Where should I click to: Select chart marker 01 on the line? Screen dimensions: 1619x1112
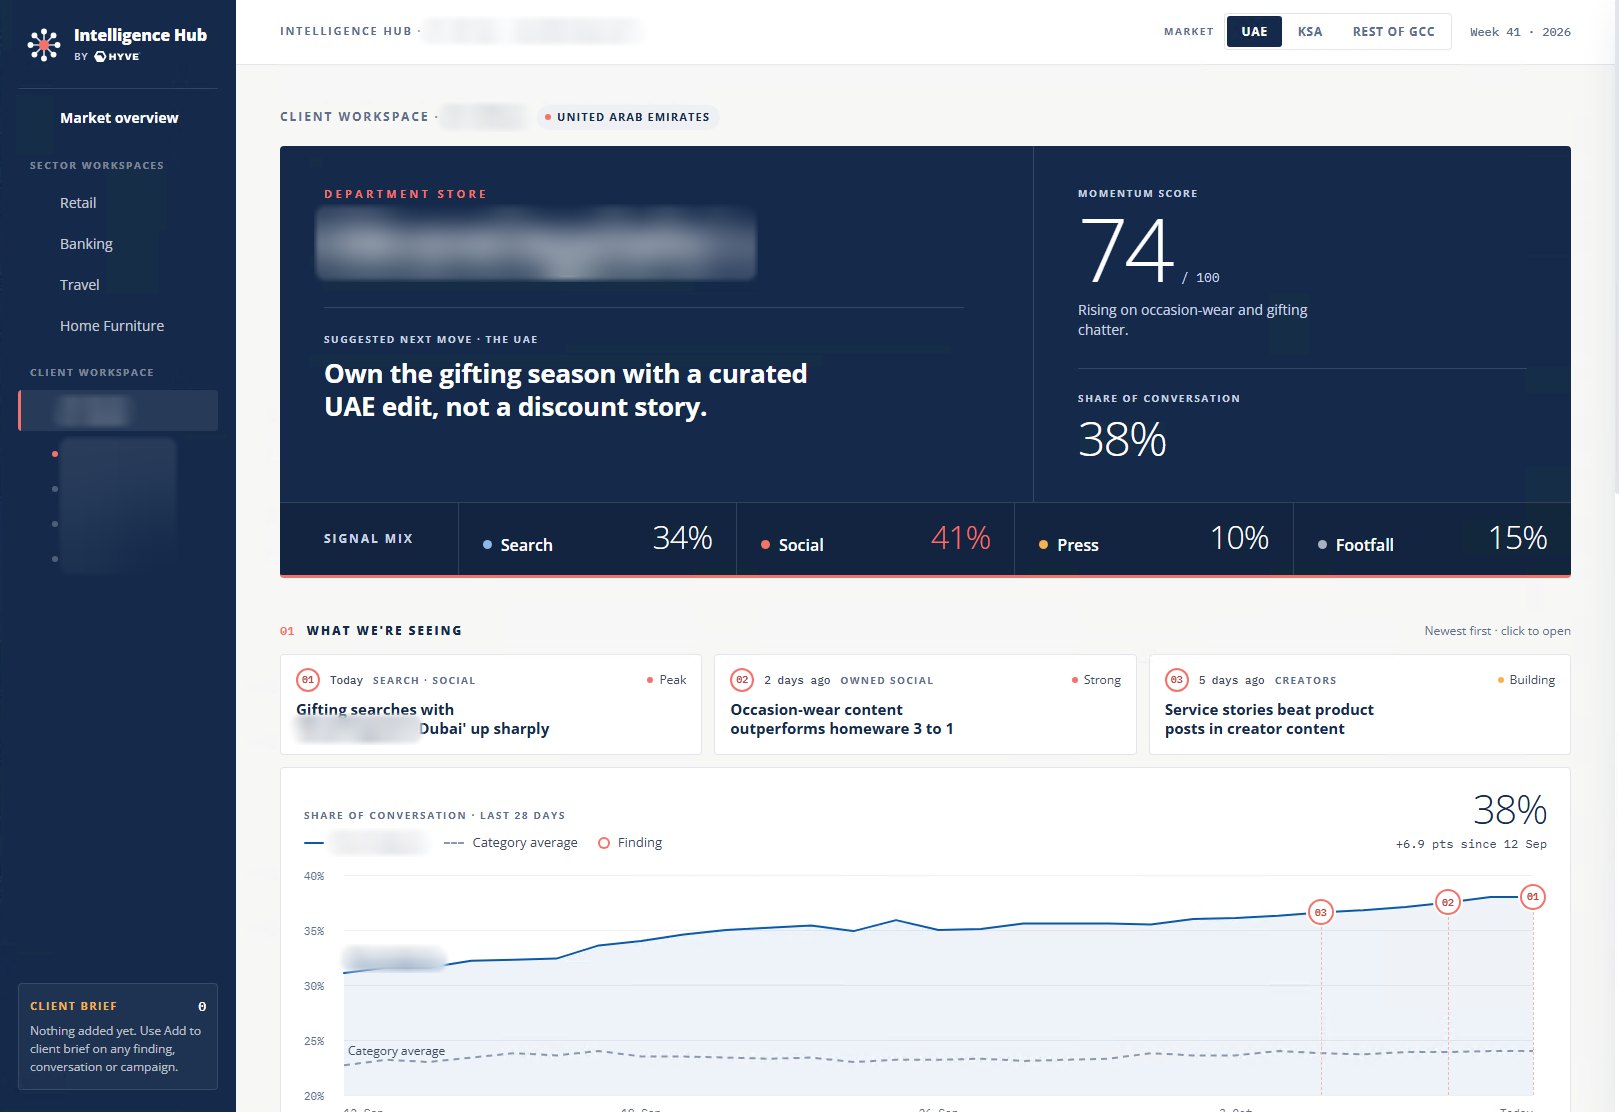click(1532, 897)
